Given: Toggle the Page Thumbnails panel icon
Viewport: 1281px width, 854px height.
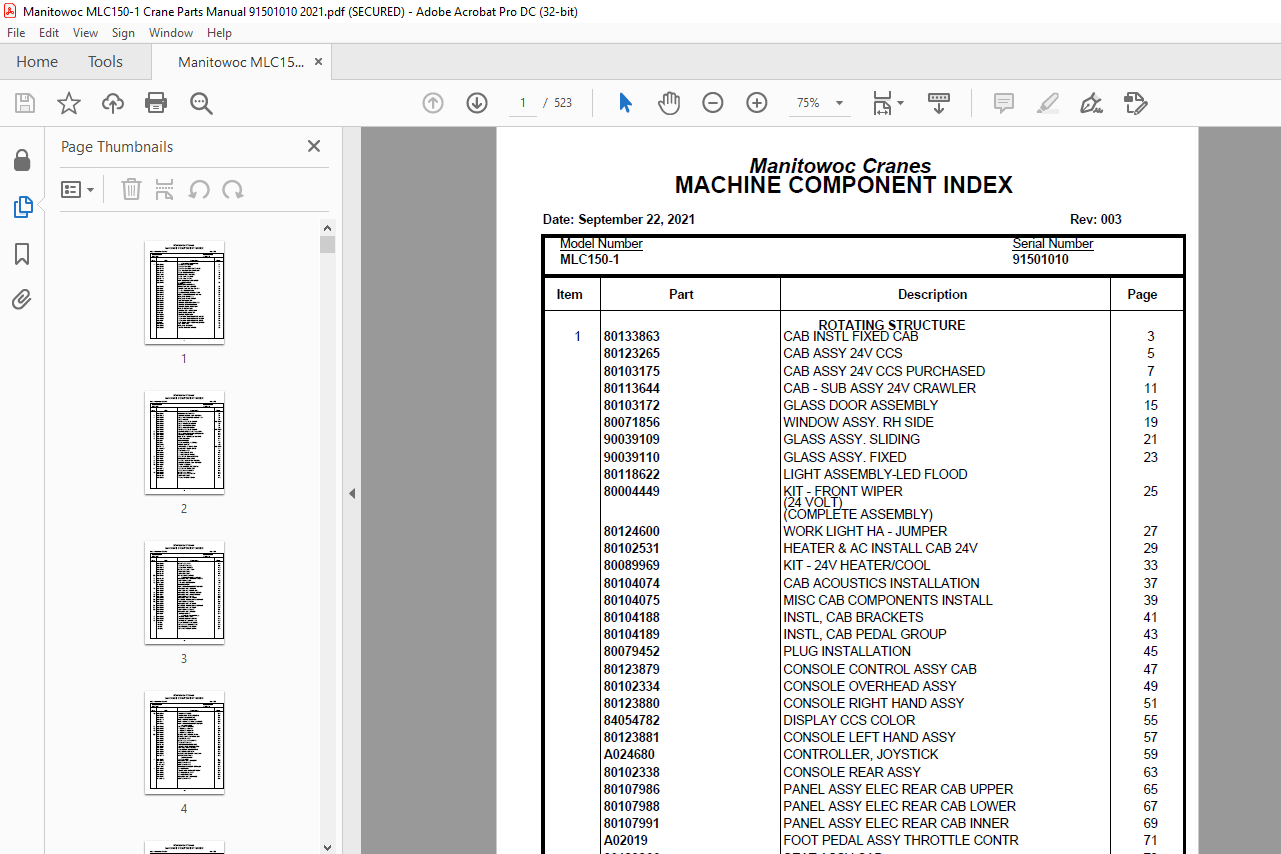Looking at the screenshot, I should 22,207.
